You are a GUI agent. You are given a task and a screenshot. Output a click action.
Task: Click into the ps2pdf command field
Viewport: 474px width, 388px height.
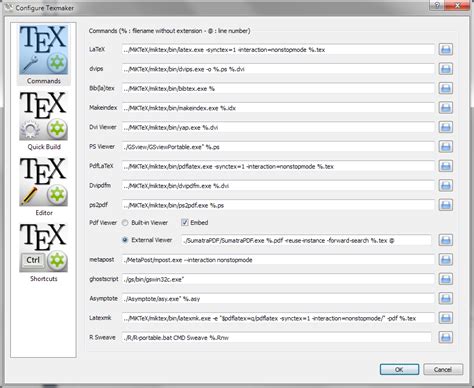click(x=278, y=205)
